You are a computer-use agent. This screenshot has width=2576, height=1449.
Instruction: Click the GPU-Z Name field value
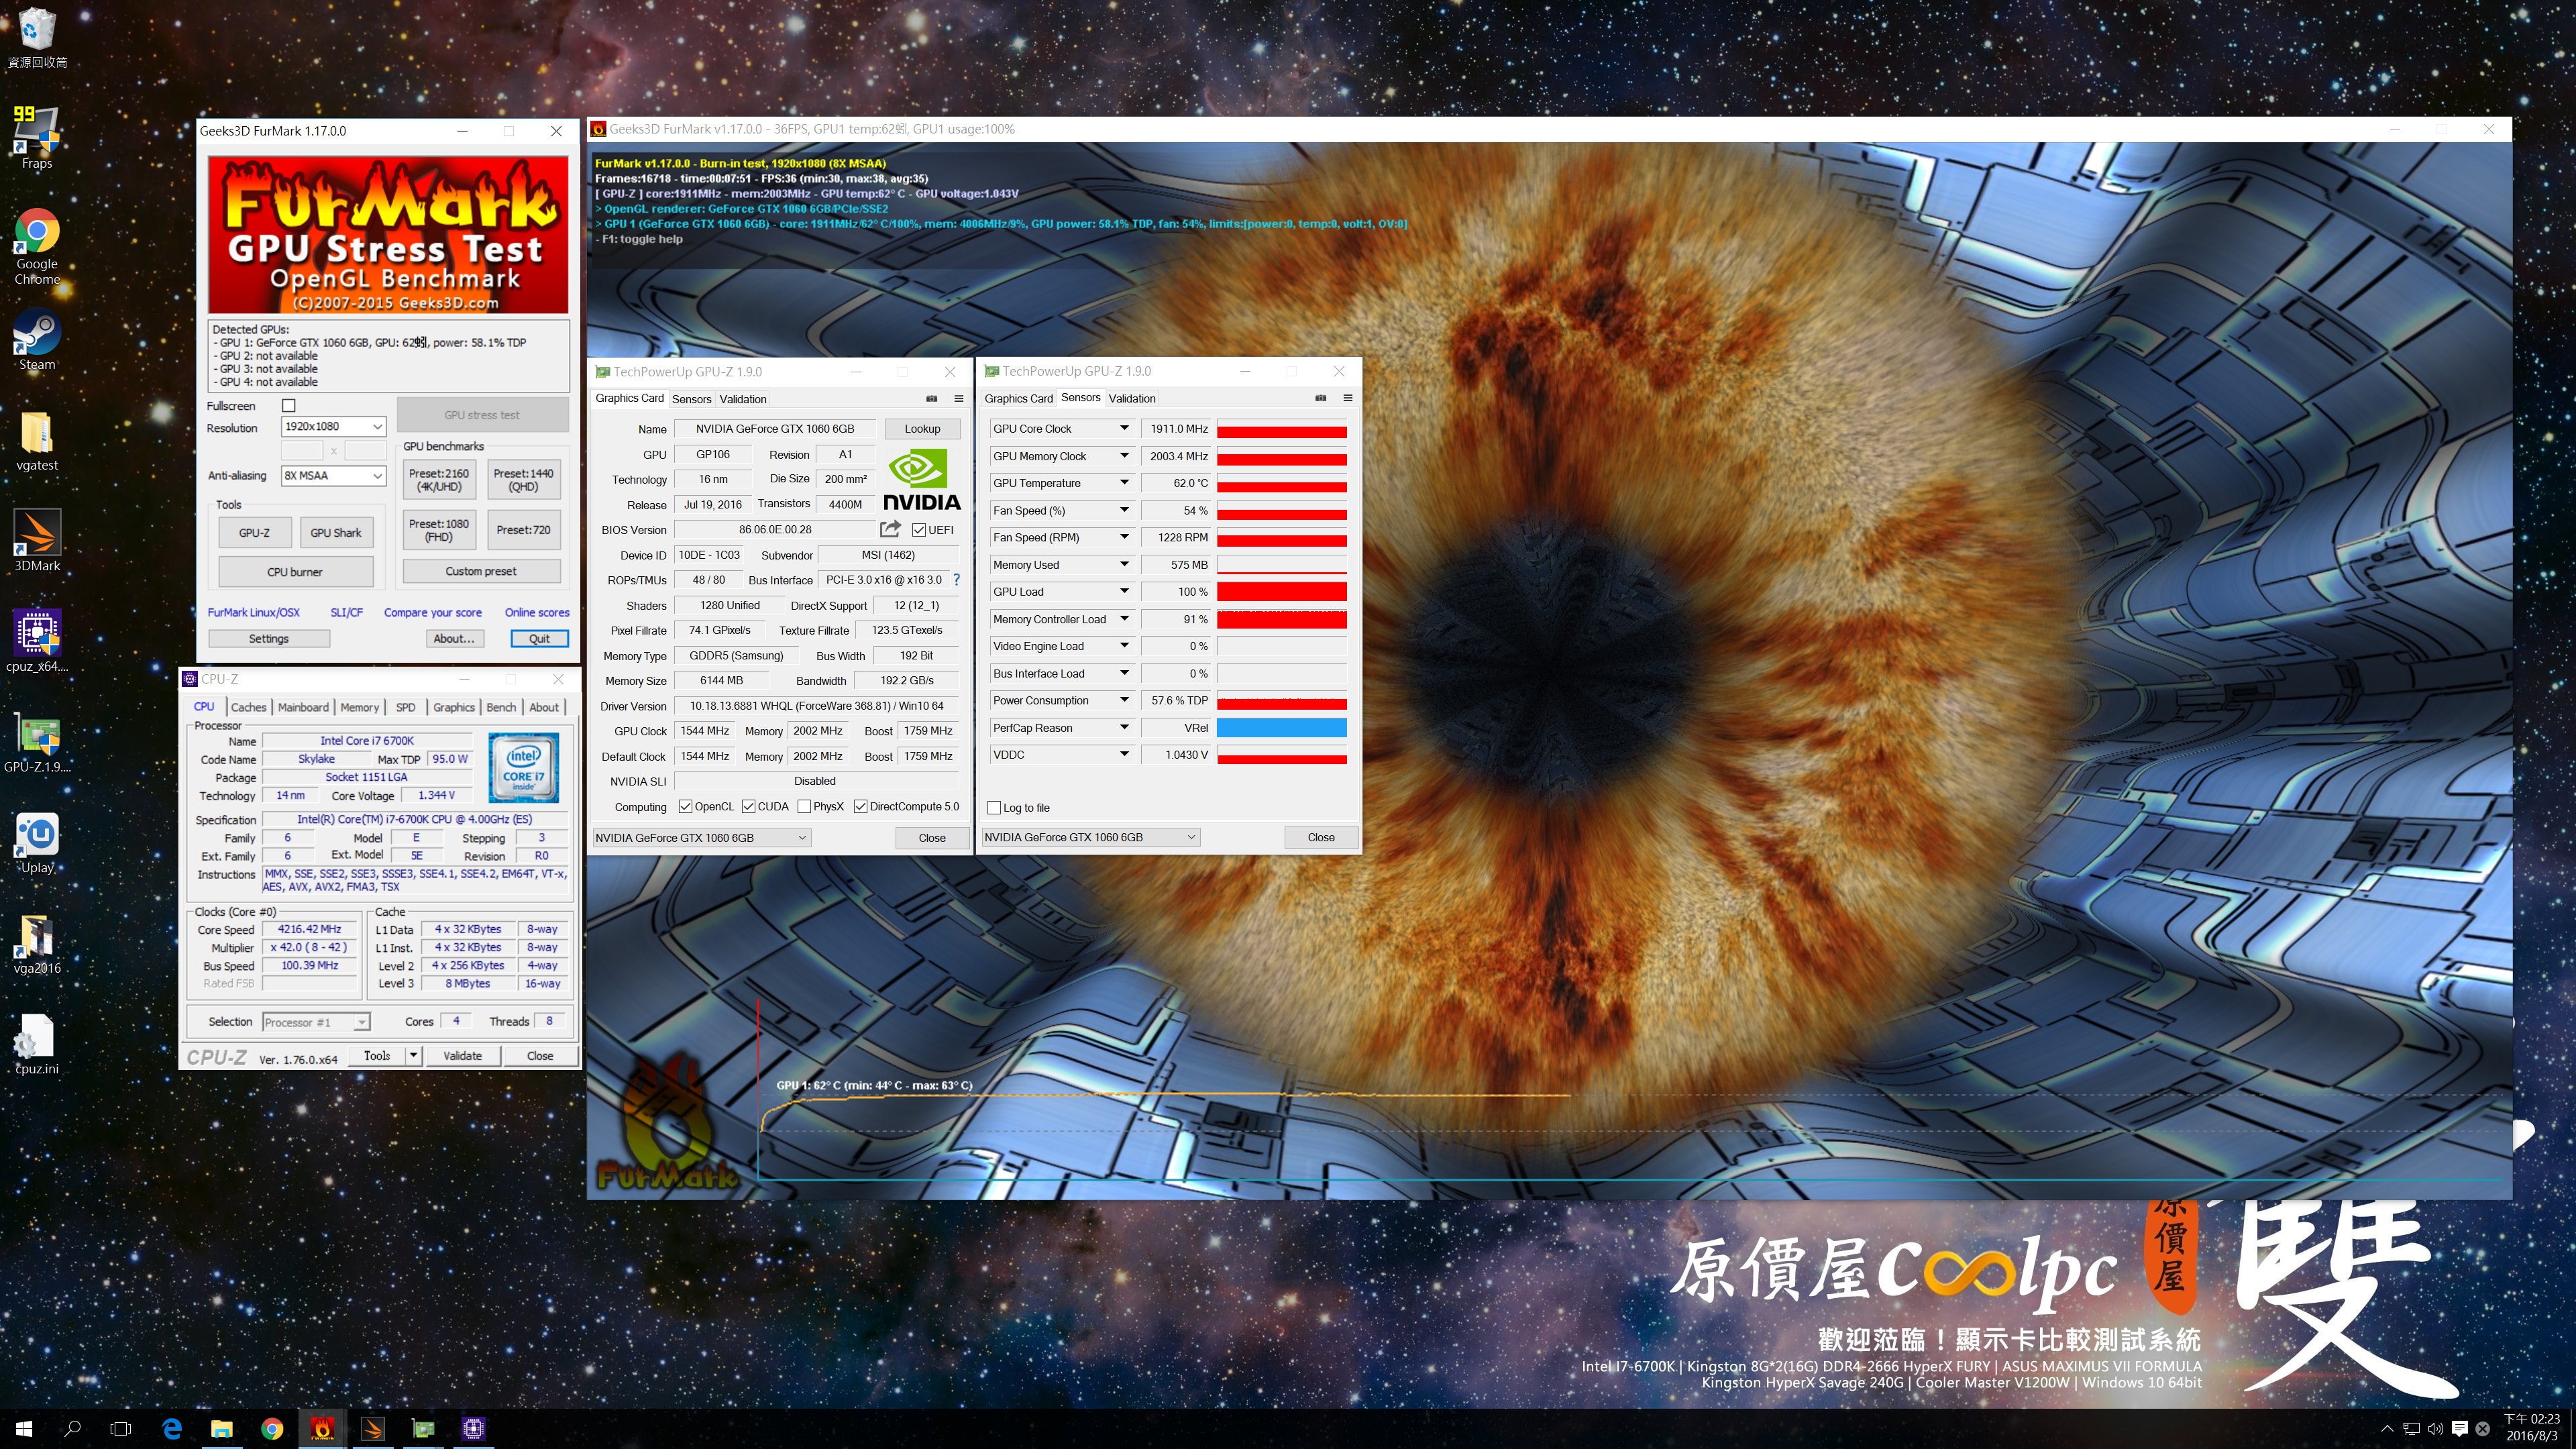click(775, 429)
